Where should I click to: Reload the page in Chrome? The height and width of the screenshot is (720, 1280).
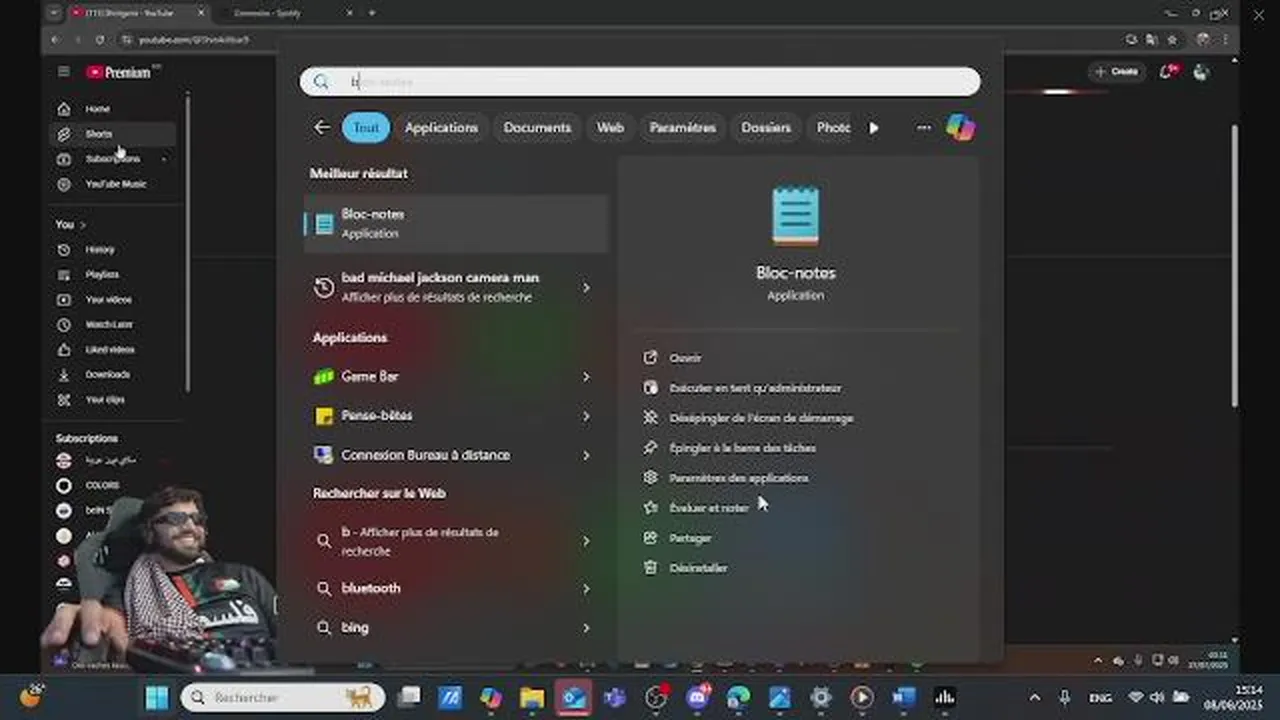click(x=100, y=39)
